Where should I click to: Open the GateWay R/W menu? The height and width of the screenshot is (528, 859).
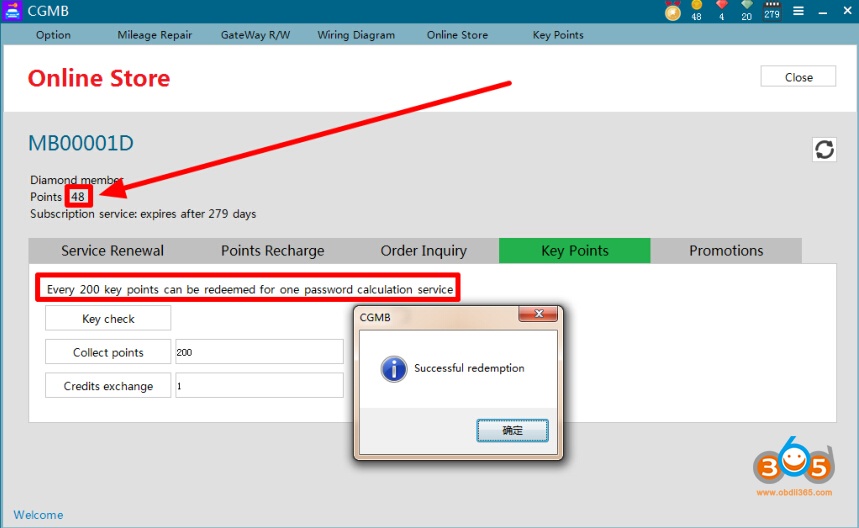255,35
